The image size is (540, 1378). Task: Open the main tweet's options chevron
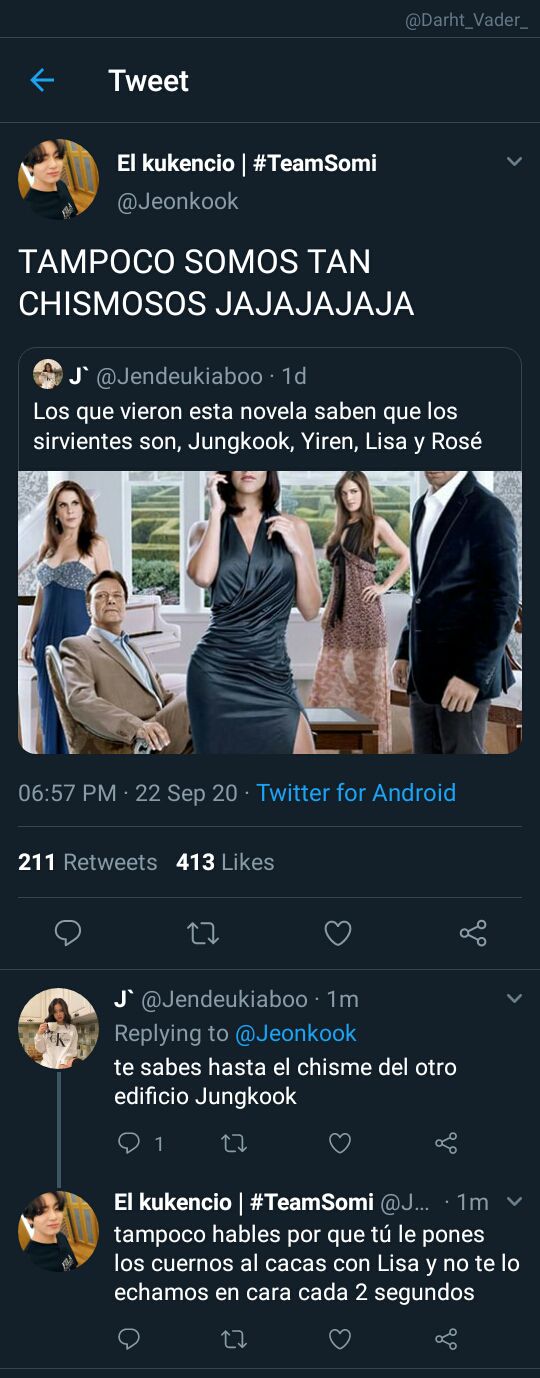pyautogui.click(x=514, y=161)
